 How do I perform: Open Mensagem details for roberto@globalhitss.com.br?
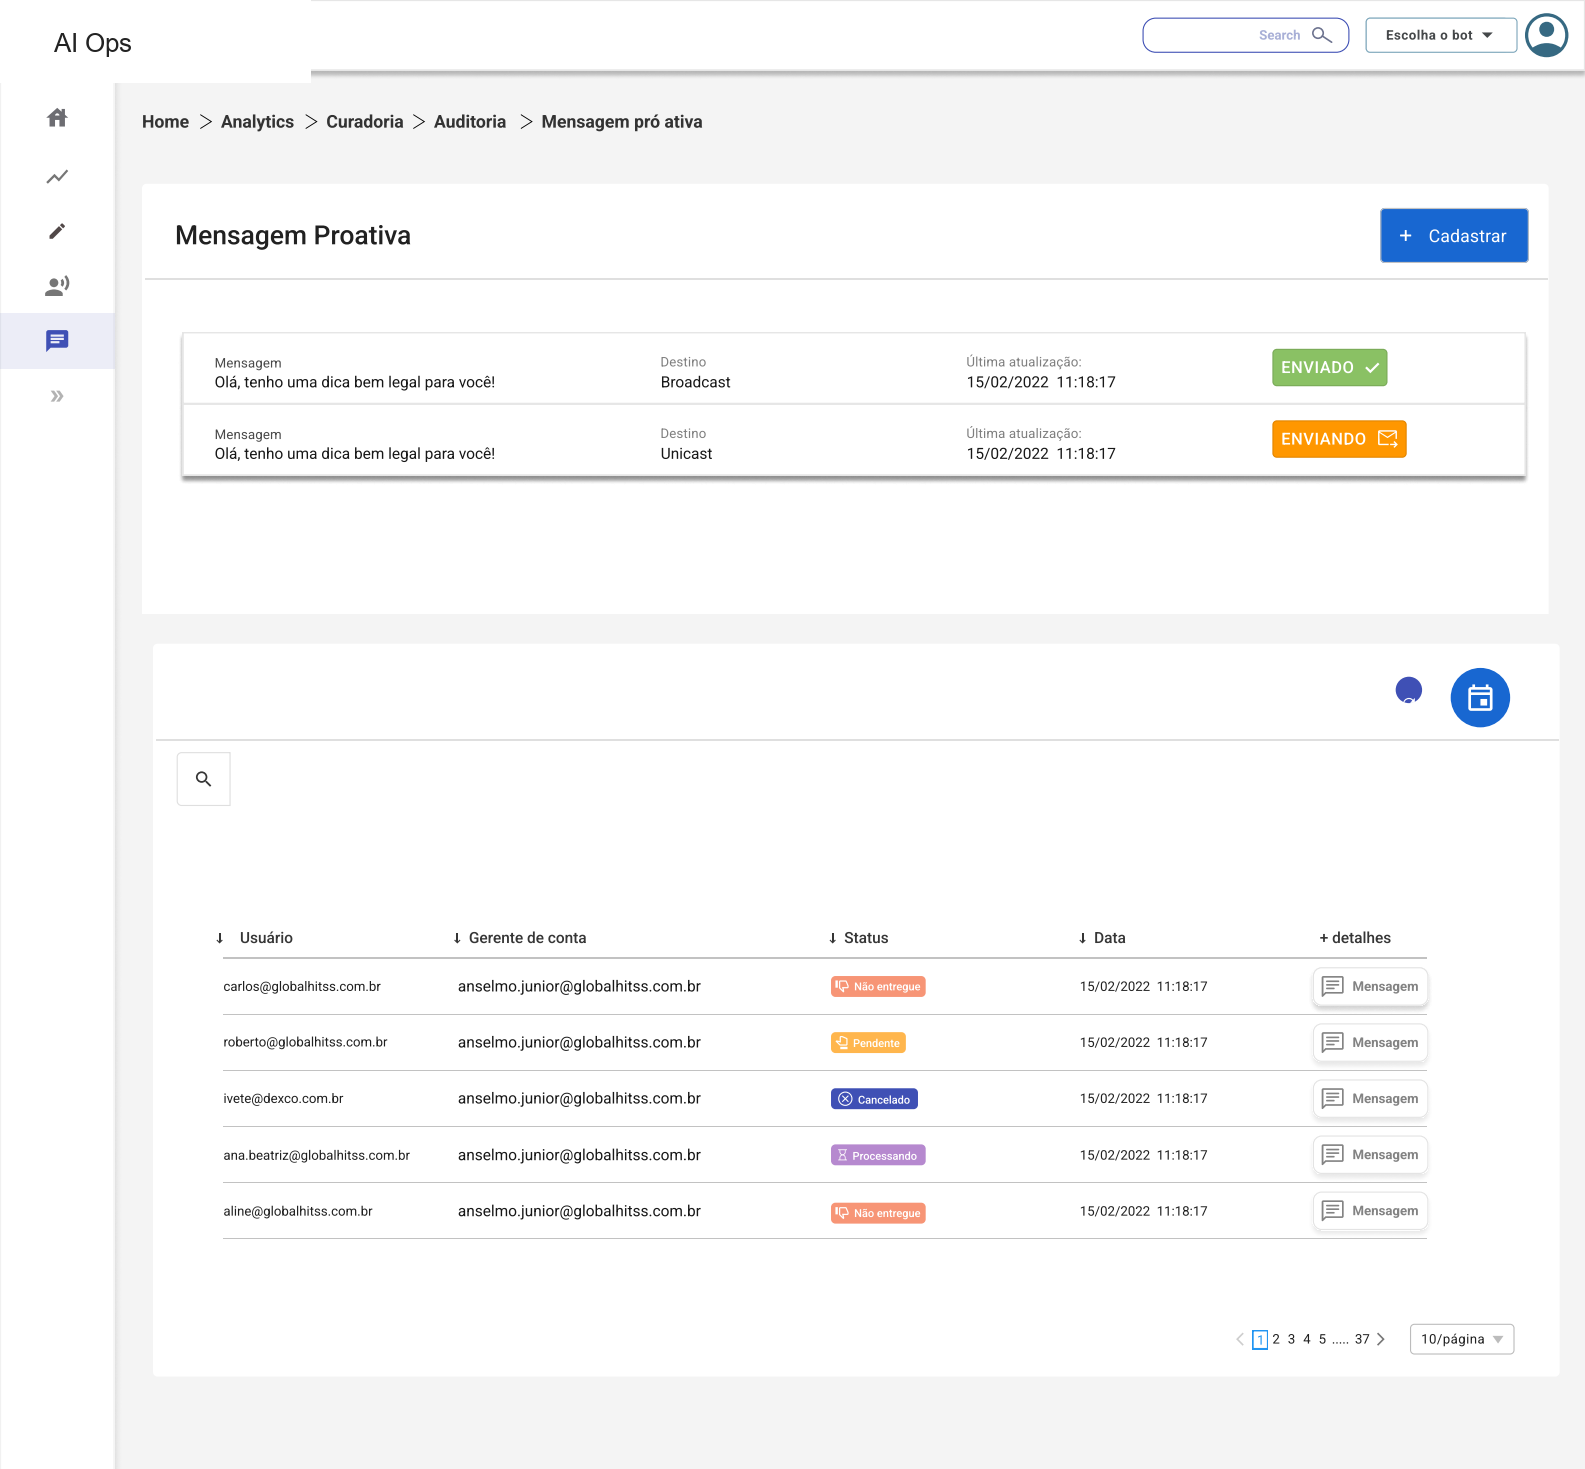[1370, 1042]
